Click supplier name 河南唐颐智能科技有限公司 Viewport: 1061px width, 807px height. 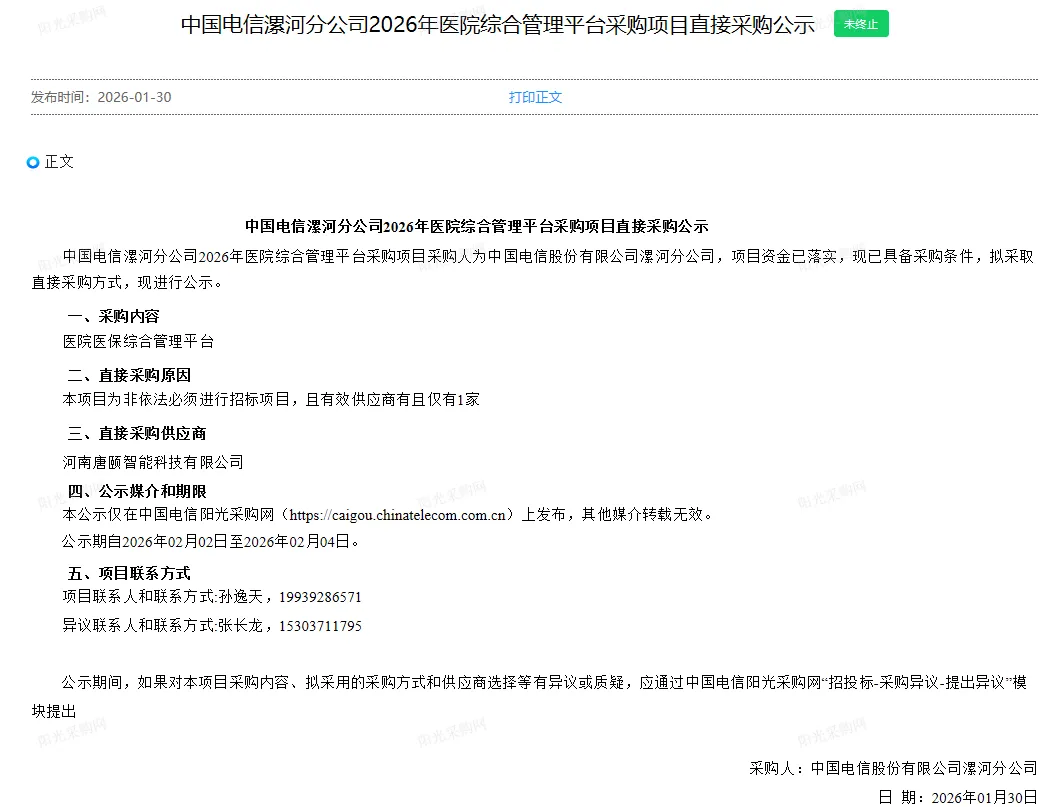click(x=153, y=463)
